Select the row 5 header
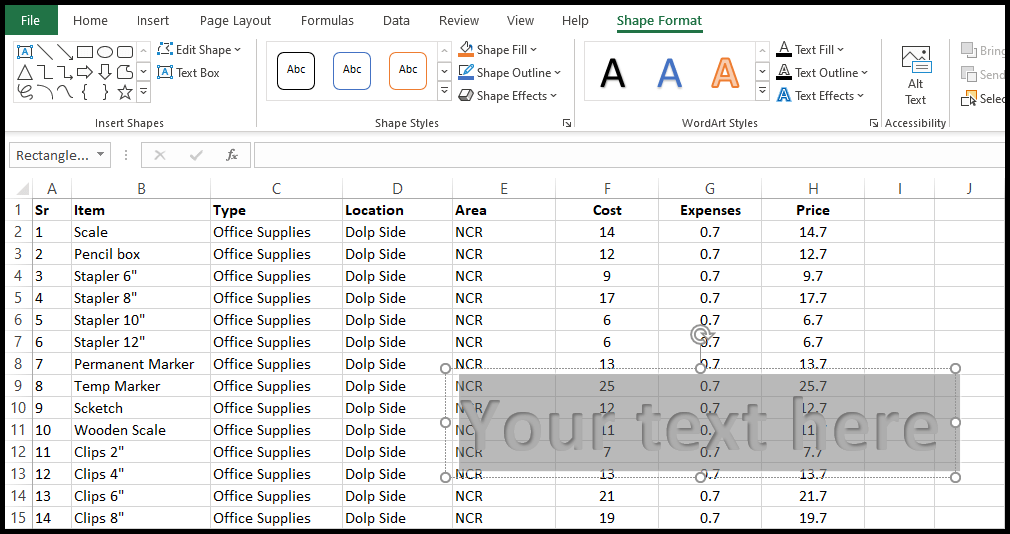This screenshot has height=534, width=1010. pos(18,298)
